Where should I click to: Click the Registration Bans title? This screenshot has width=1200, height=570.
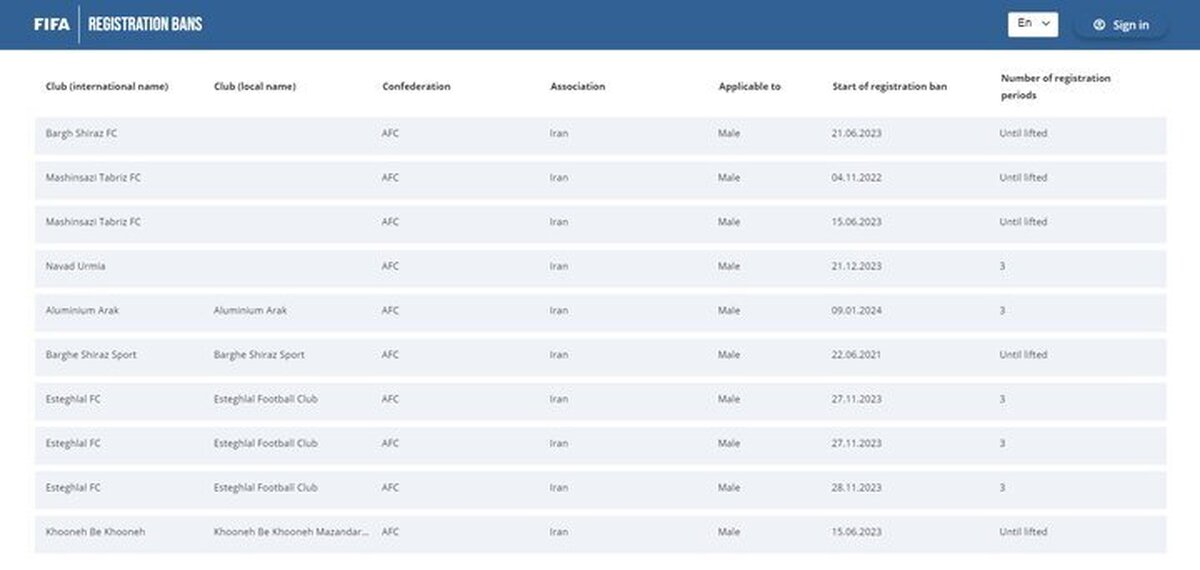coord(145,24)
